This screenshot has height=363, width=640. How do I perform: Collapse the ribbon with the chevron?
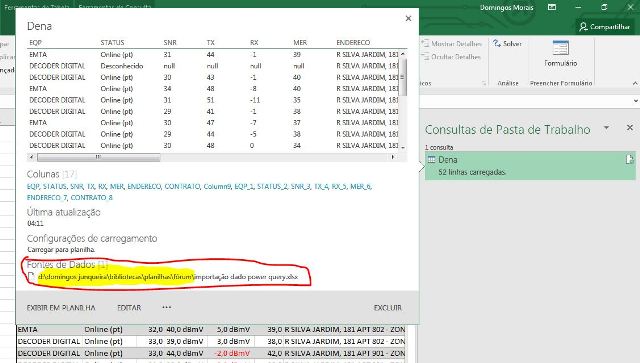click(635, 83)
